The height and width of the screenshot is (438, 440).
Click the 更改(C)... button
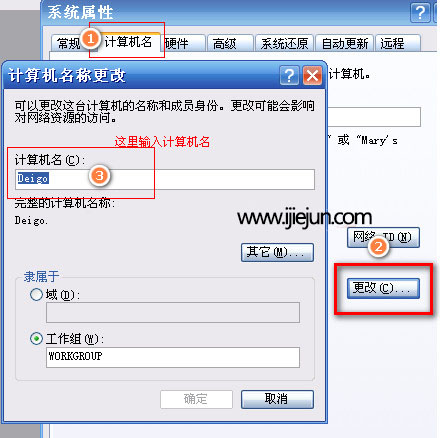point(383,288)
